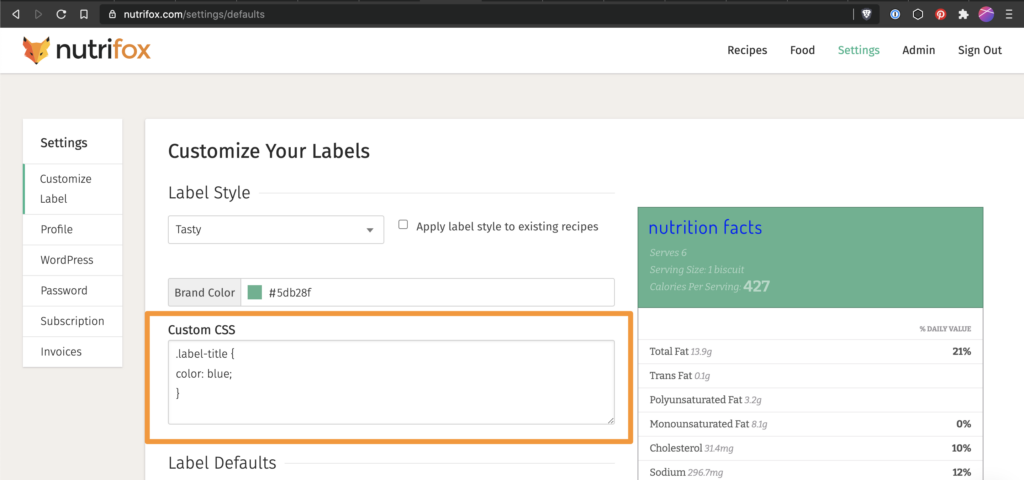Click inside the Custom CSS text area
1024x480 pixels.
point(391,382)
